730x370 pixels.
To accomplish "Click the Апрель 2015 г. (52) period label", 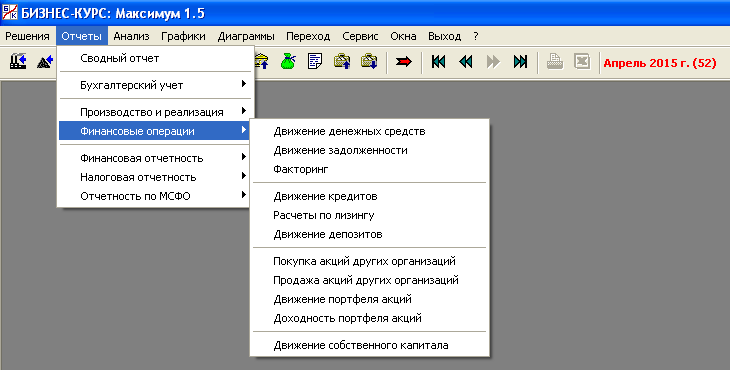I will (660, 63).
